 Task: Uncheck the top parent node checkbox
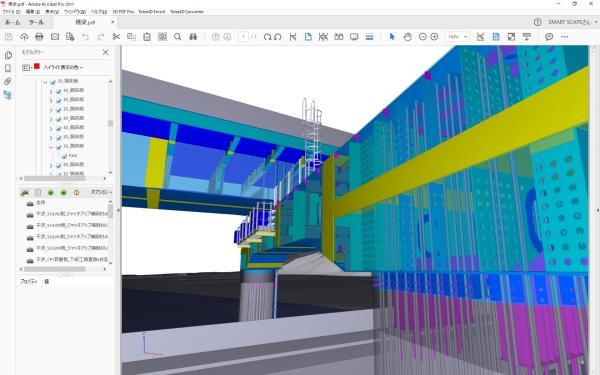pos(53,82)
